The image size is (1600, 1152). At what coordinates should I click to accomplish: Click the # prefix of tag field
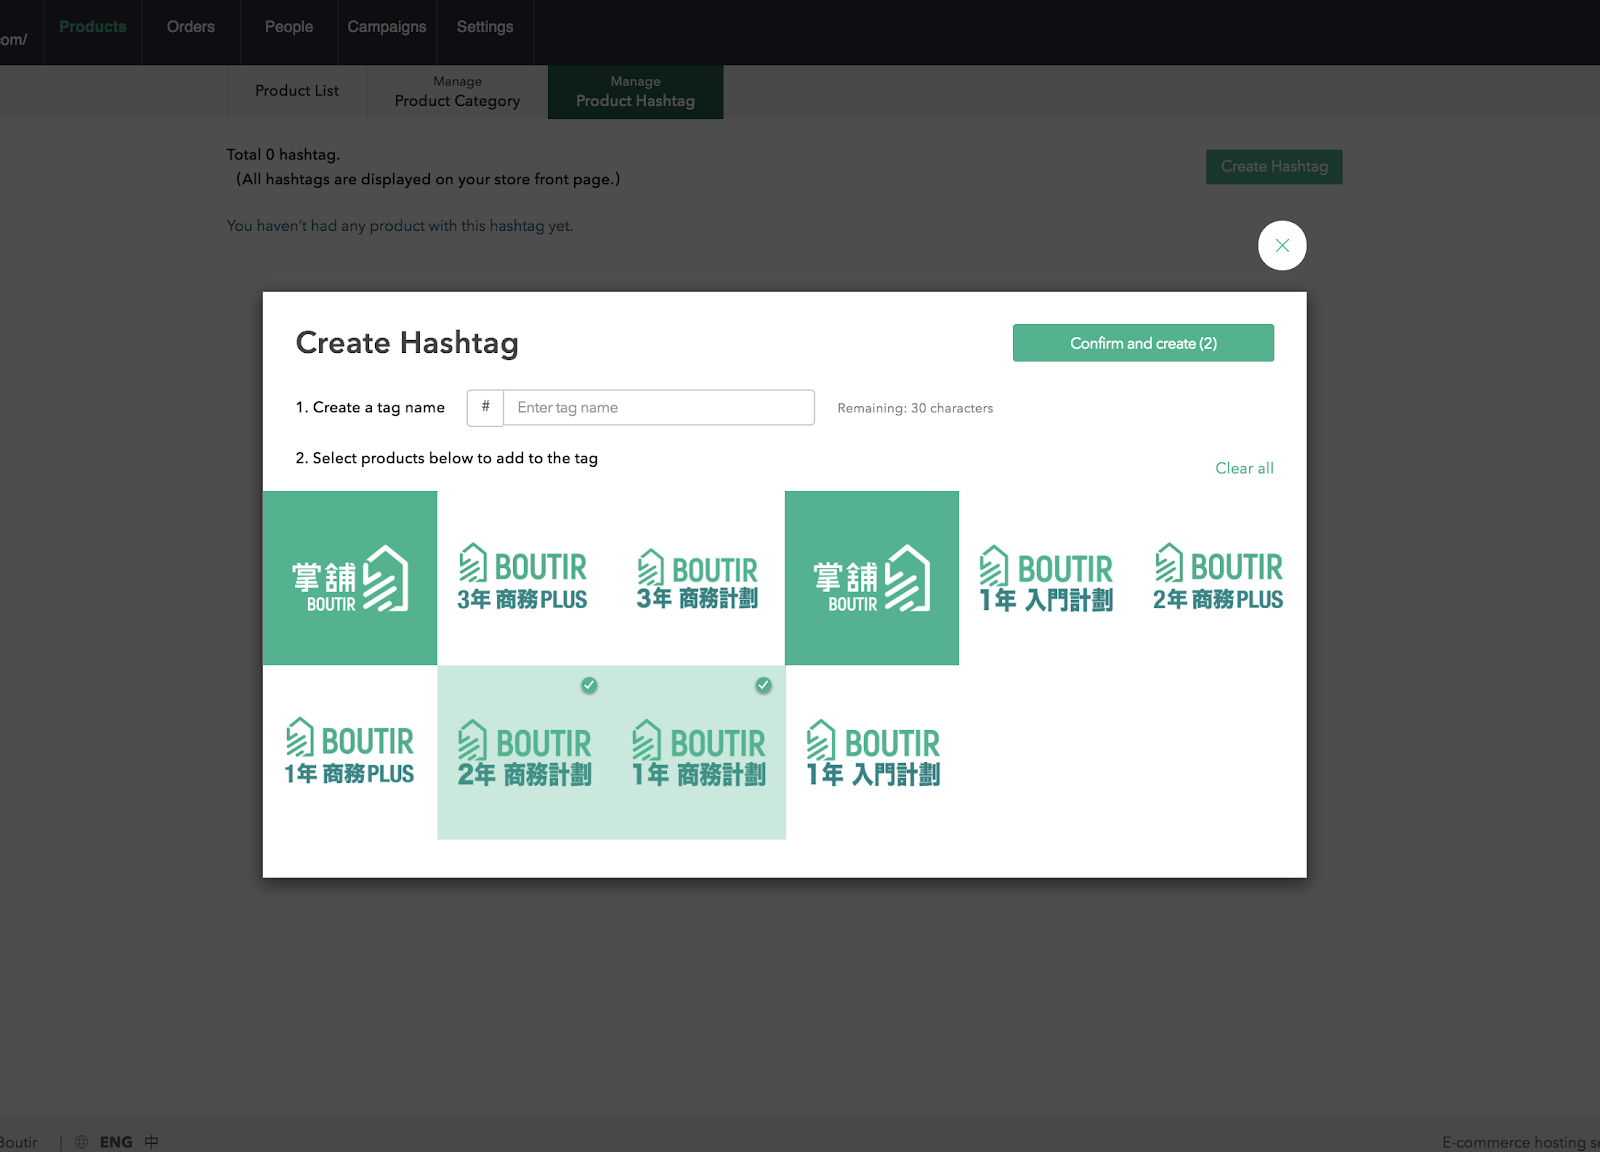pyautogui.click(x=485, y=408)
